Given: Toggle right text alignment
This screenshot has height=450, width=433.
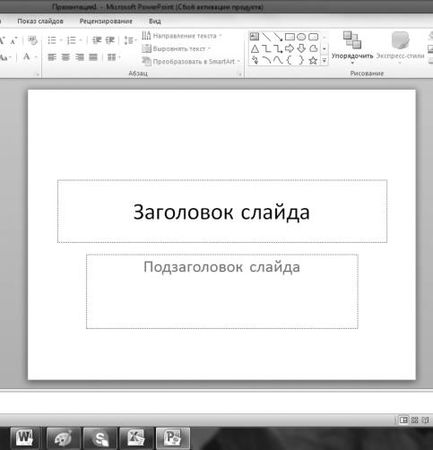Looking at the screenshot, I should click(79, 57).
